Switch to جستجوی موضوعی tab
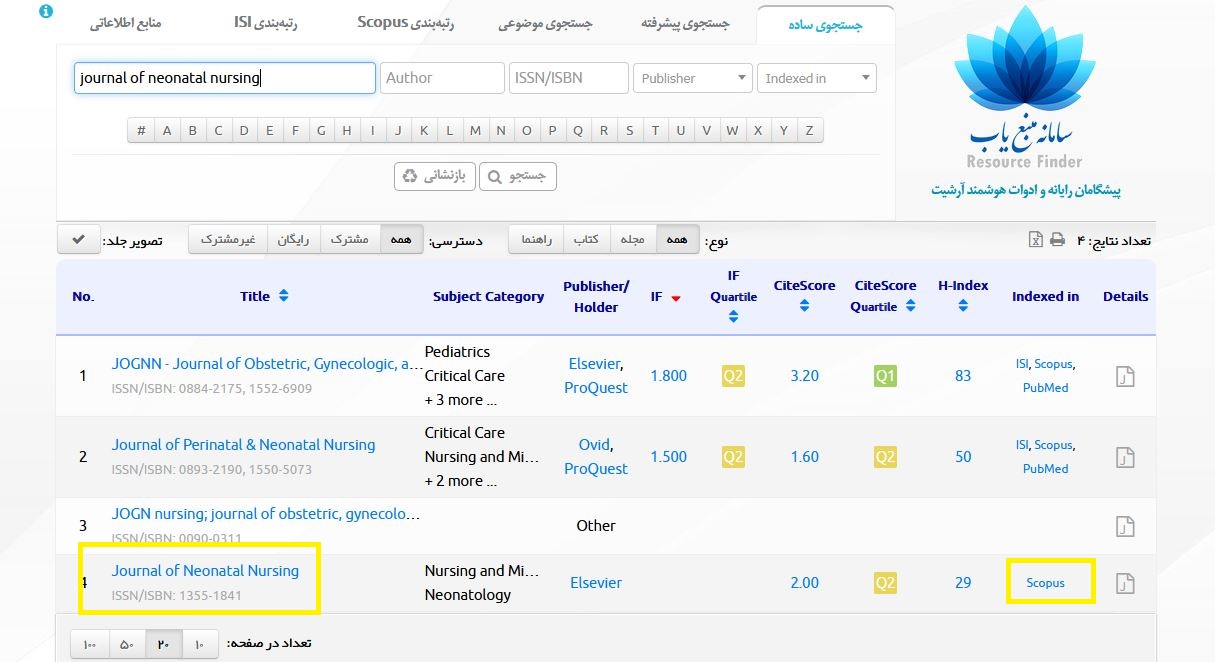 tap(546, 24)
